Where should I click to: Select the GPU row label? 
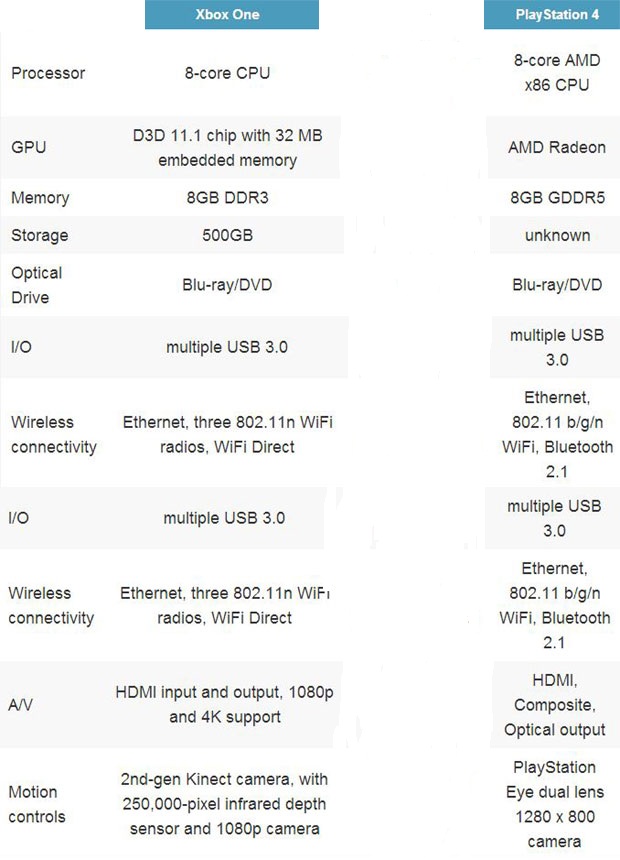tap(29, 147)
